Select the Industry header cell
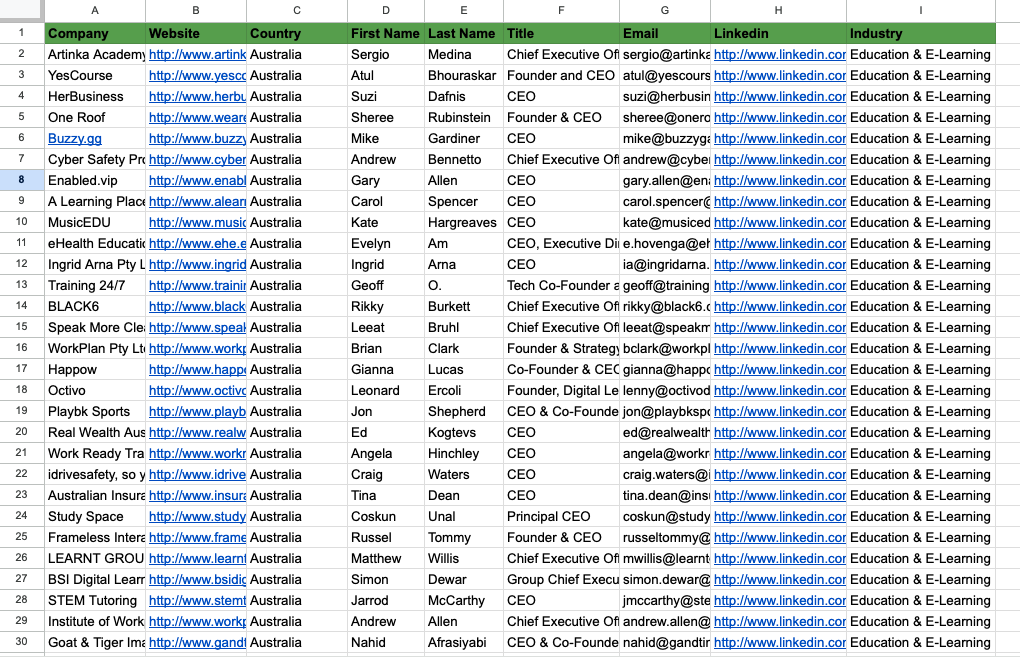Viewport: 1020px width, 657px height. click(x=920, y=33)
